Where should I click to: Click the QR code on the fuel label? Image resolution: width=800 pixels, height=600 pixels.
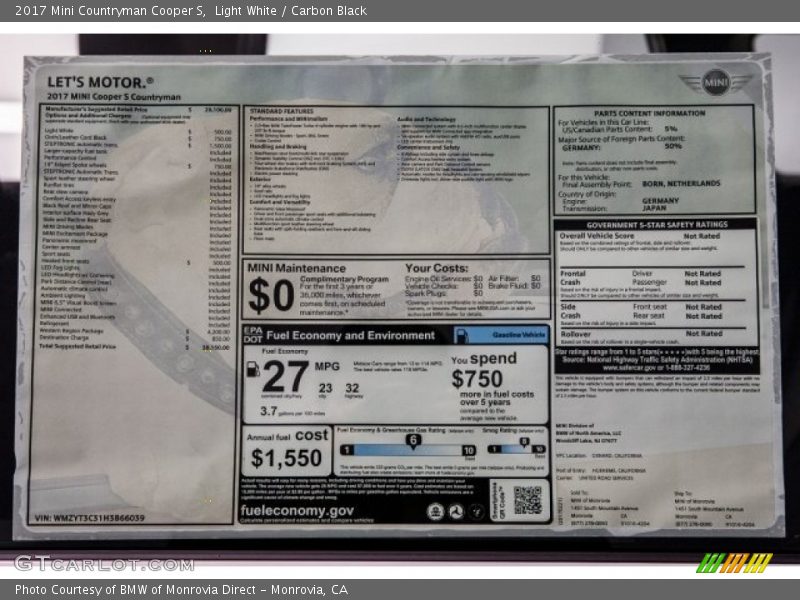(x=527, y=501)
